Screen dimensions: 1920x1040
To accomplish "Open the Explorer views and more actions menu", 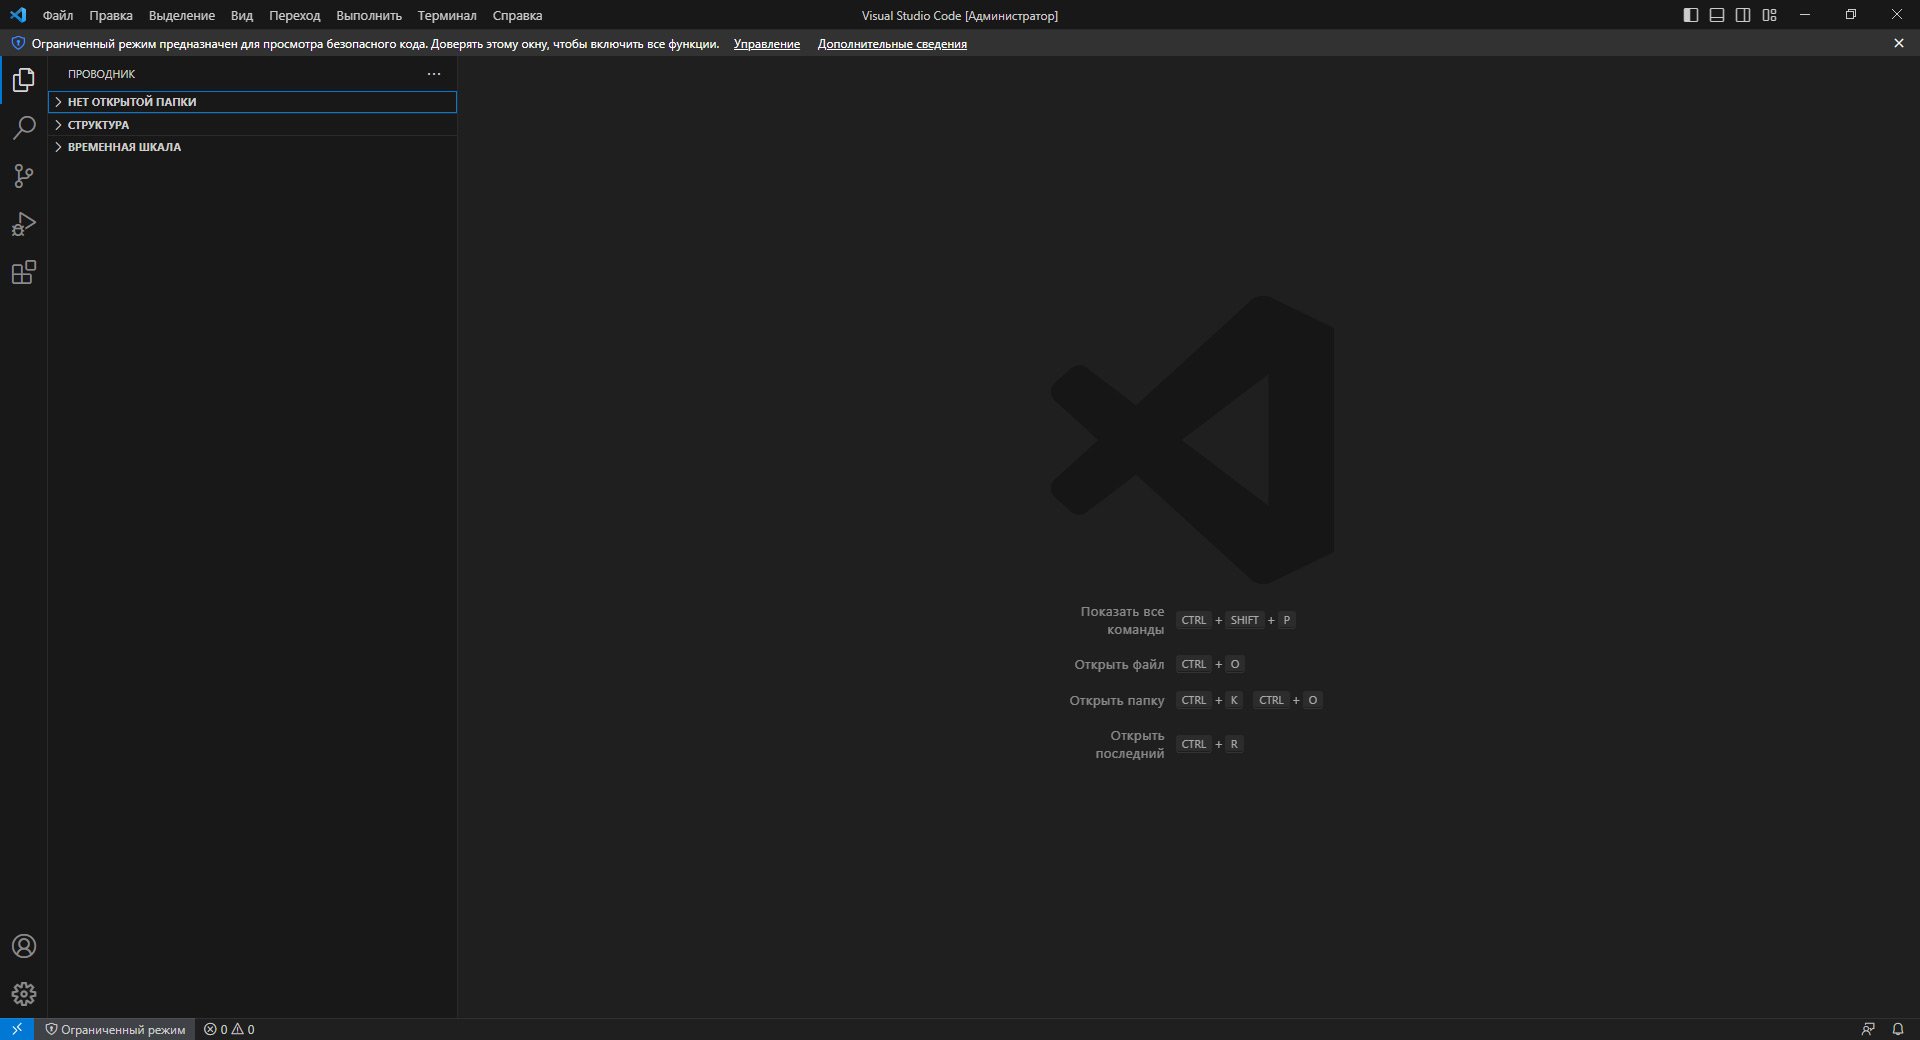I will [x=434, y=74].
